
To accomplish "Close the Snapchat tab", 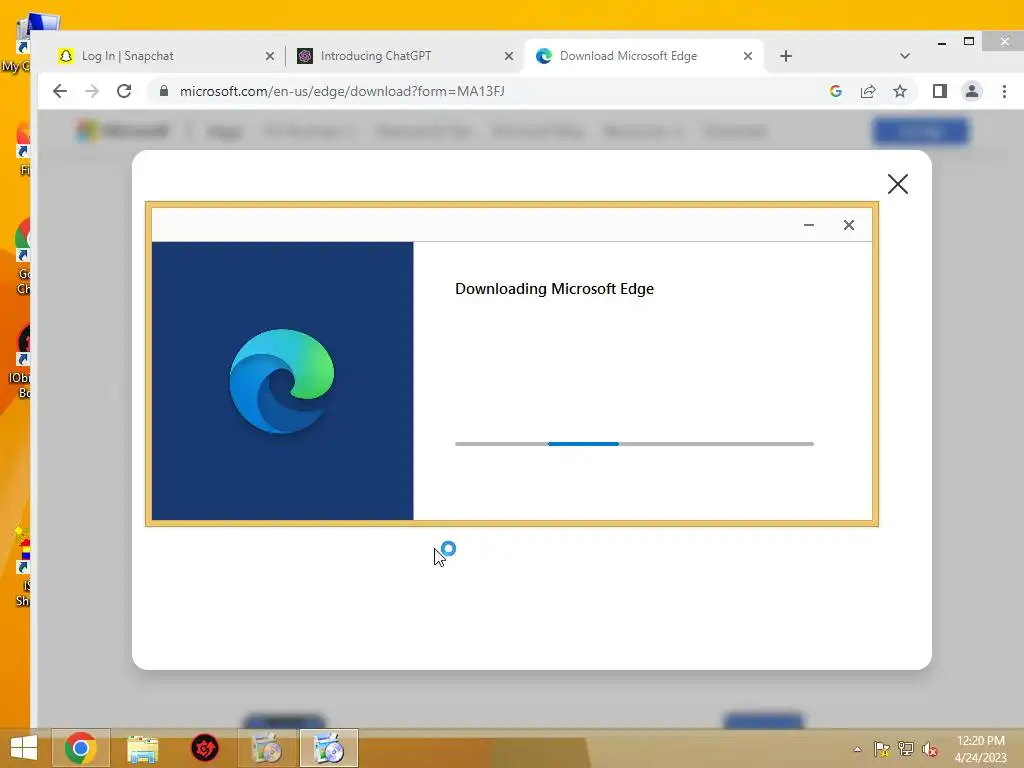I will (270, 56).
